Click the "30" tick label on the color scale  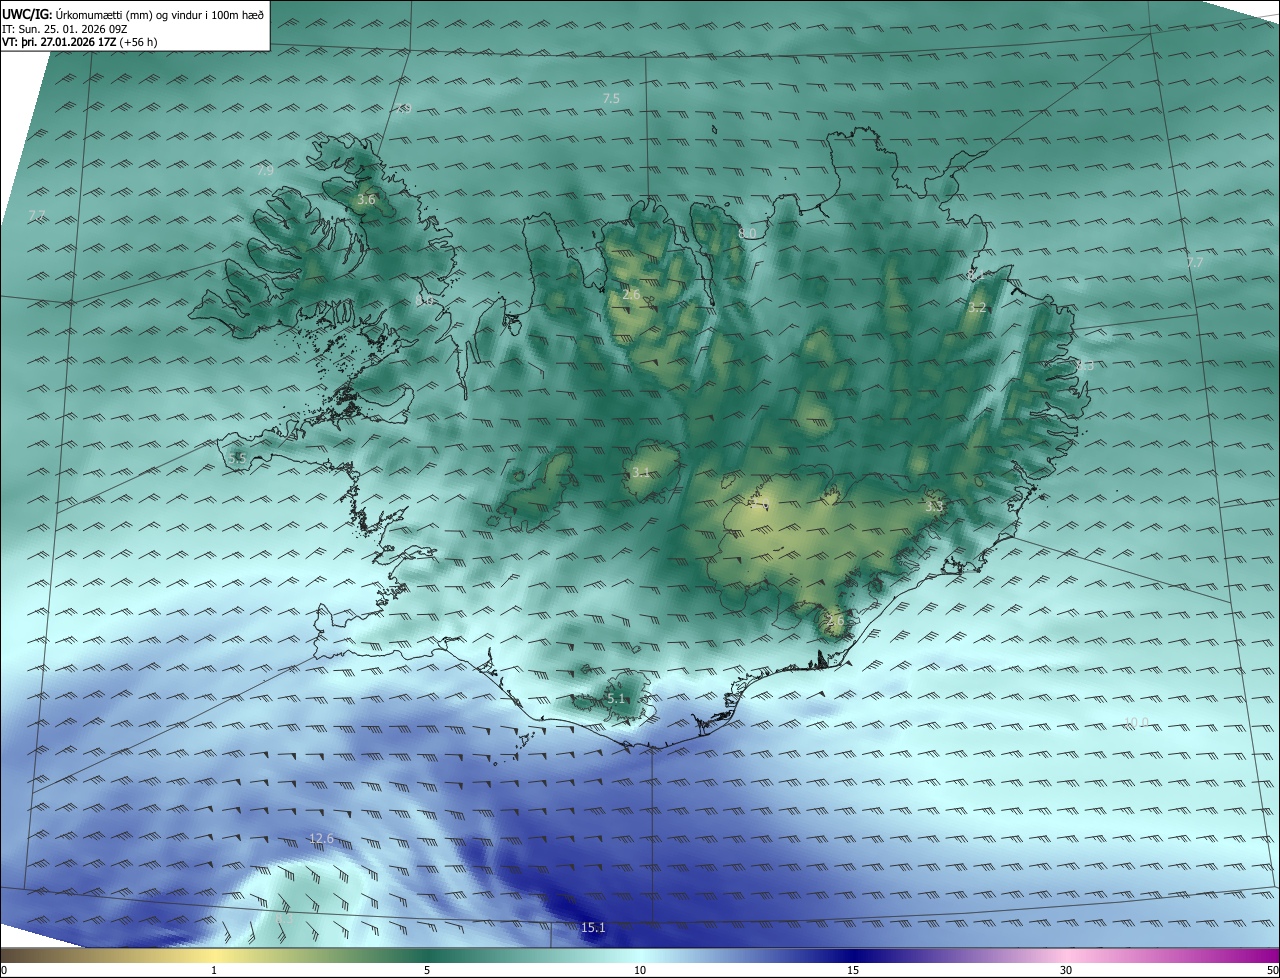coord(1066,970)
